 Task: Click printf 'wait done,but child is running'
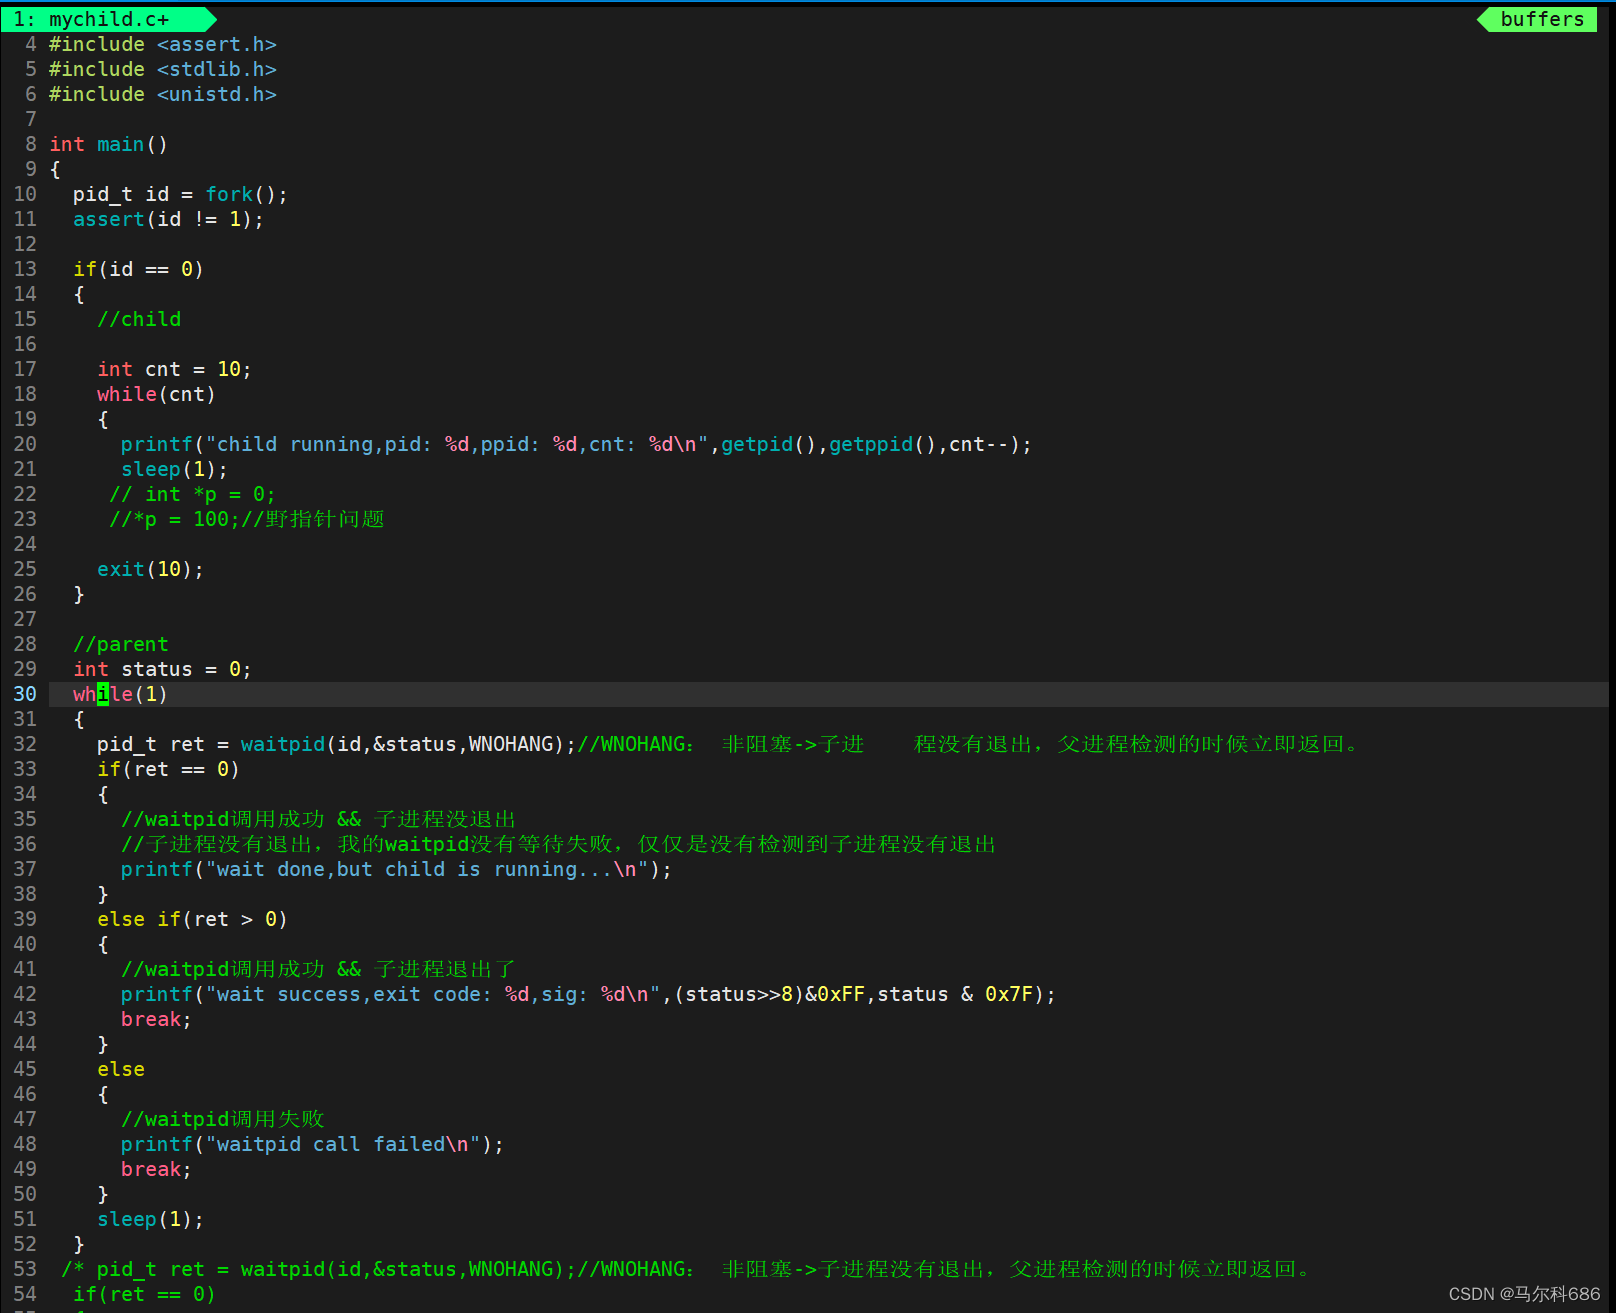pos(396,869)
